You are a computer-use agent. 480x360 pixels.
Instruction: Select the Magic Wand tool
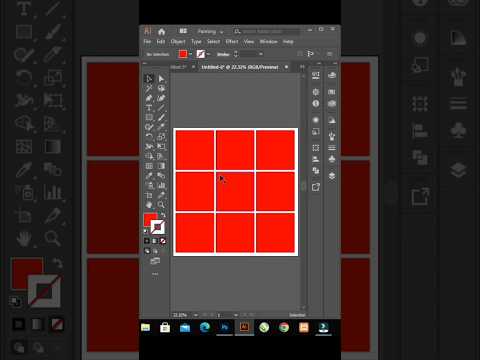click(x=149, y=88)
